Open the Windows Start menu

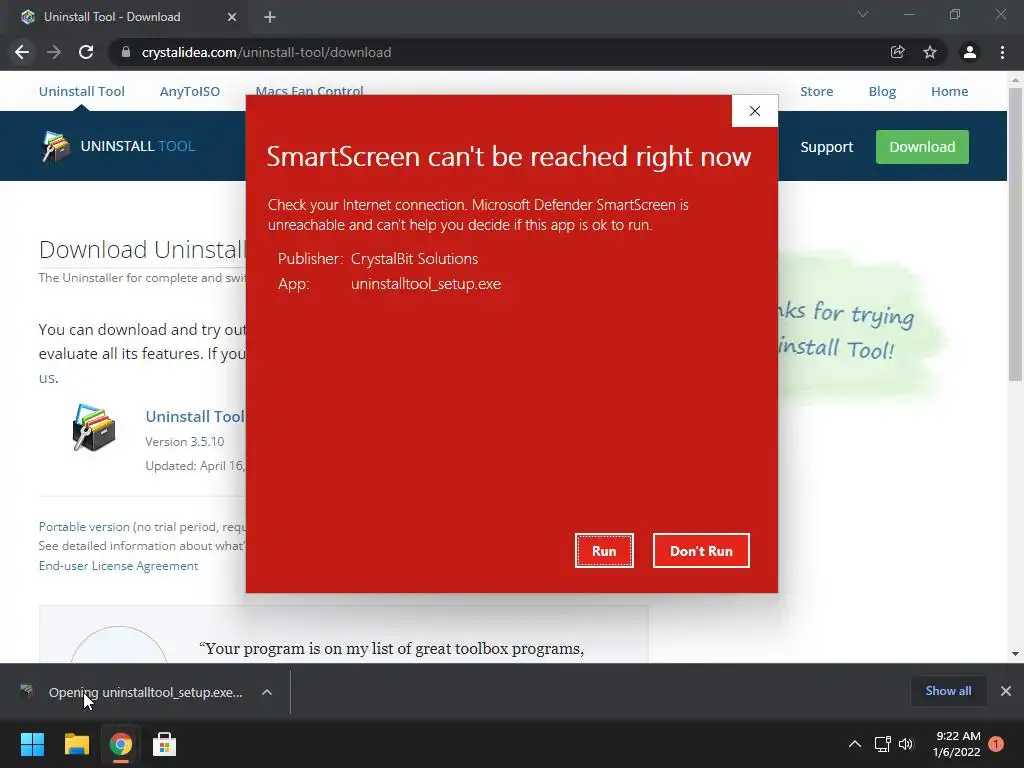[x=32, y=744]
